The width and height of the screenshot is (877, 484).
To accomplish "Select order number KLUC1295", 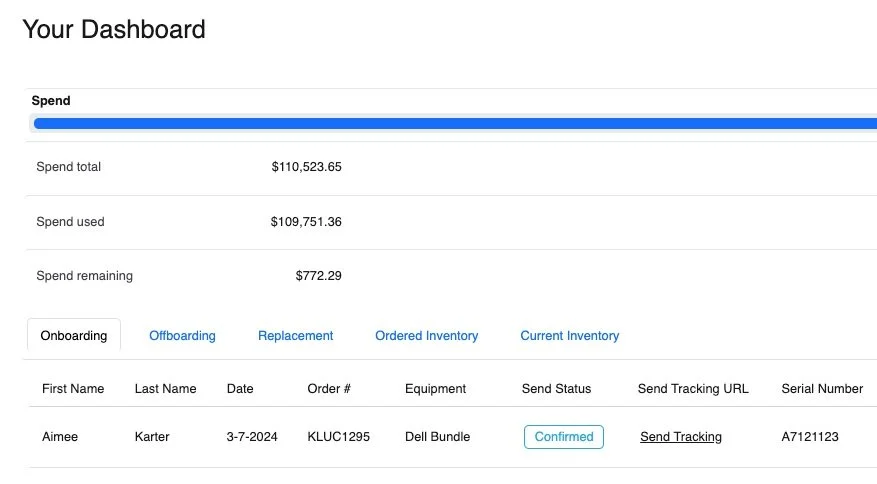I will 338,437.
